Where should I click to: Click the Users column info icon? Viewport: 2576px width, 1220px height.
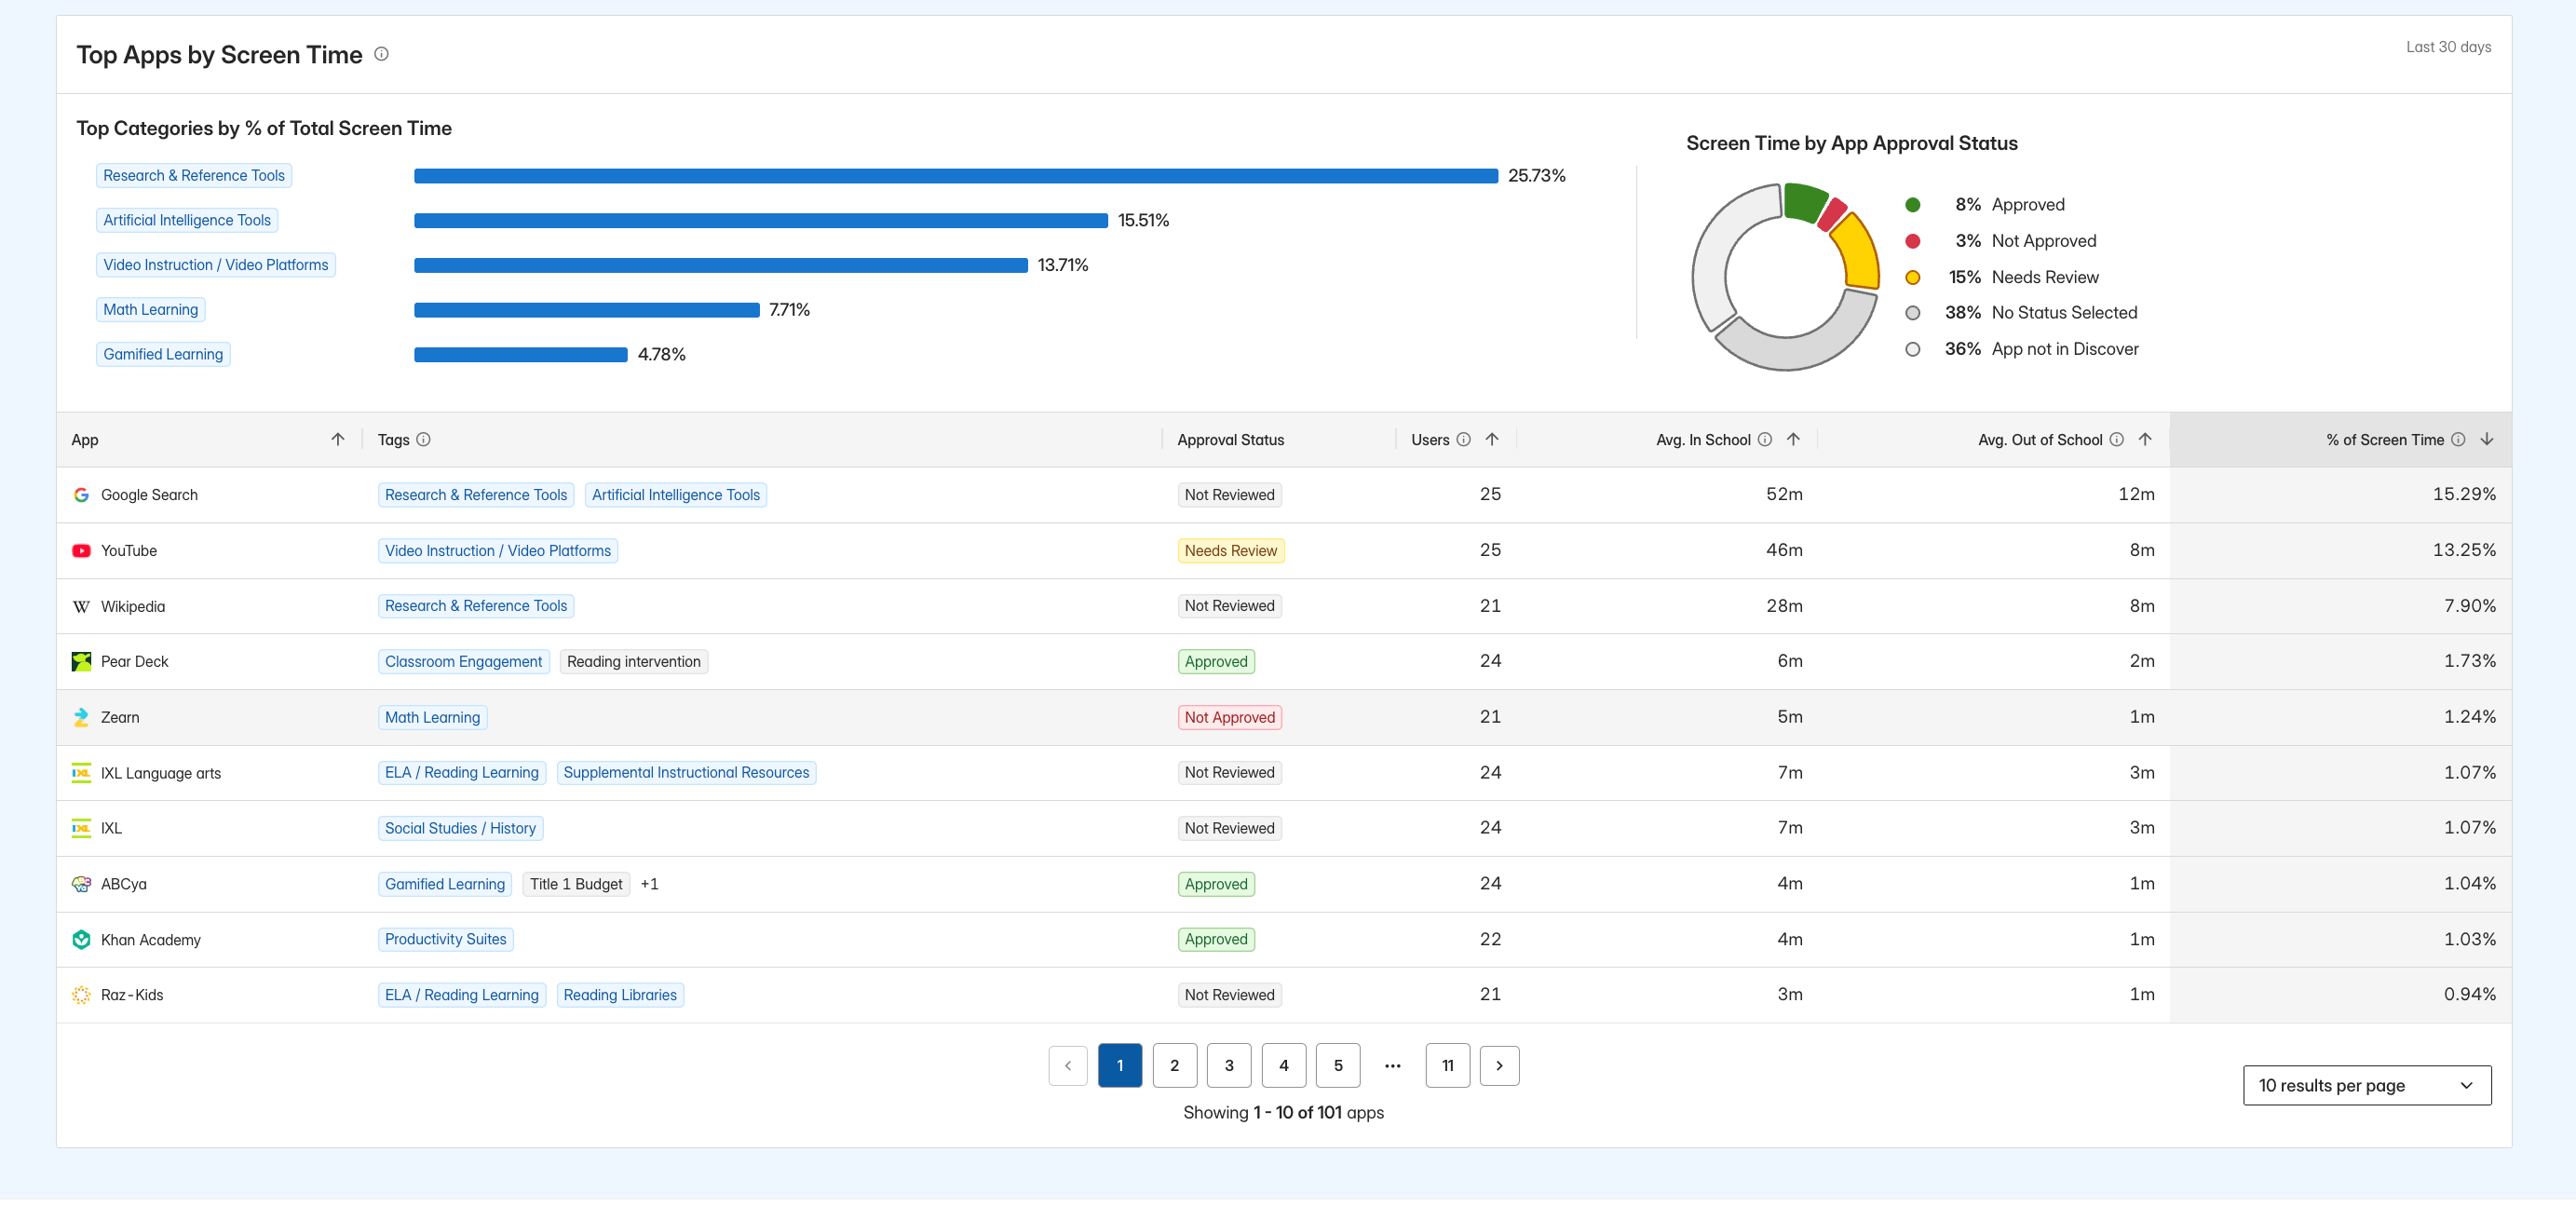coord(1463,439)
